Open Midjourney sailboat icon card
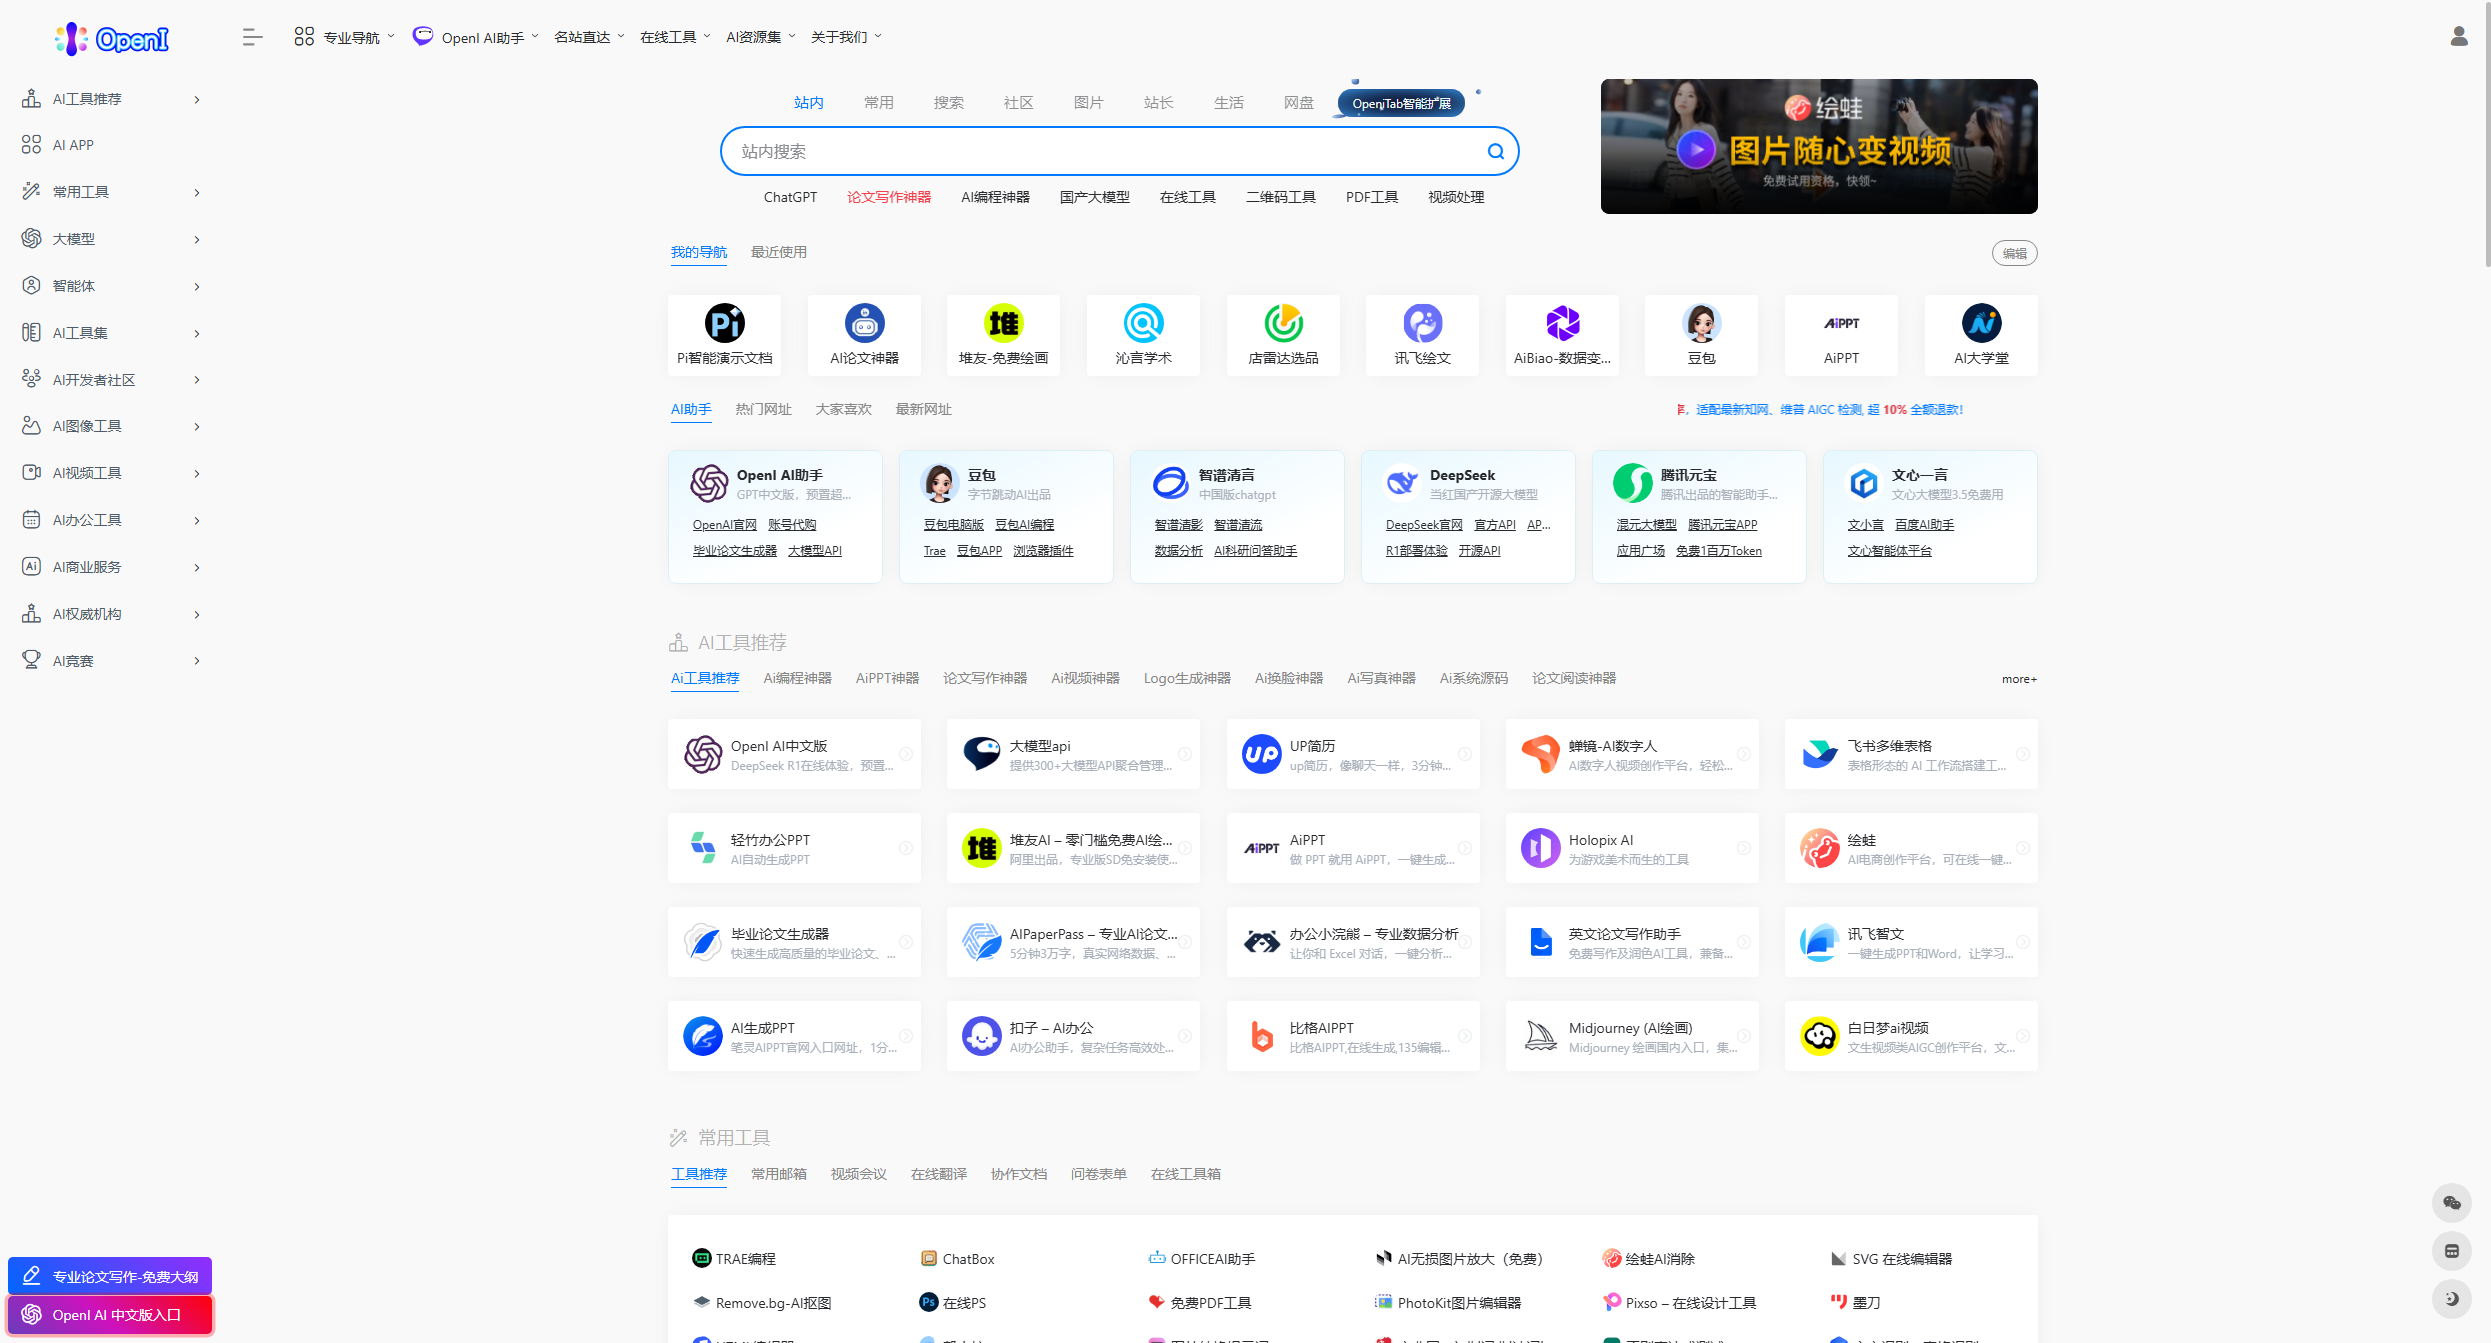This screenshot has width=2491, height=1343. [x=1540, y=1036]
